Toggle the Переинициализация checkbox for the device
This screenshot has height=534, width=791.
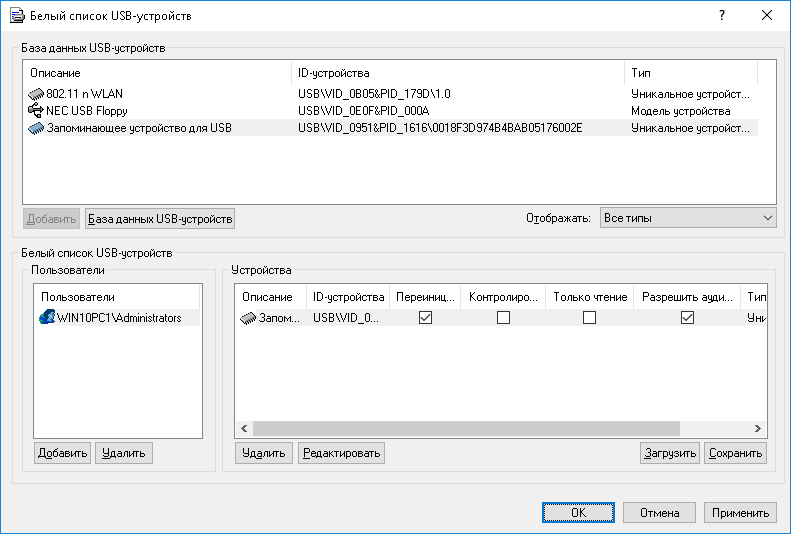[425, 318]
